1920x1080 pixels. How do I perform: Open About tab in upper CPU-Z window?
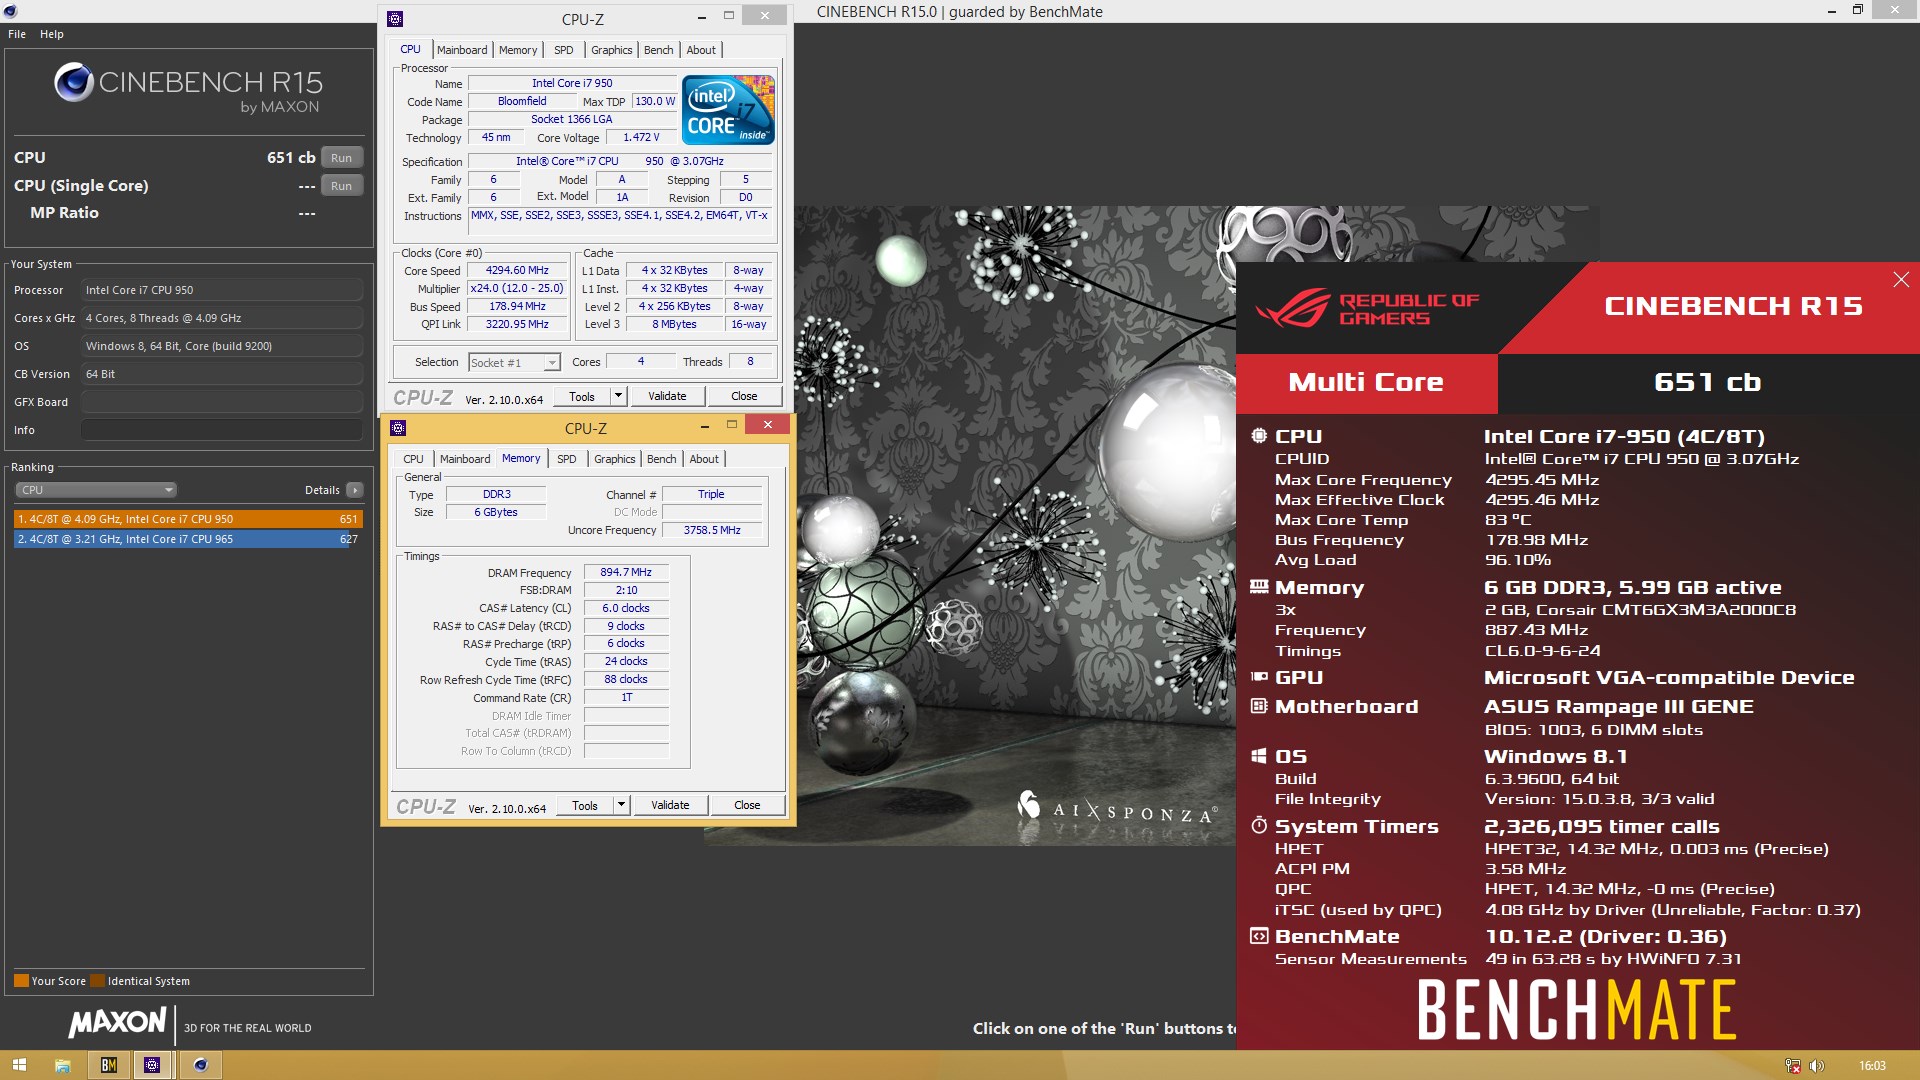701,50
